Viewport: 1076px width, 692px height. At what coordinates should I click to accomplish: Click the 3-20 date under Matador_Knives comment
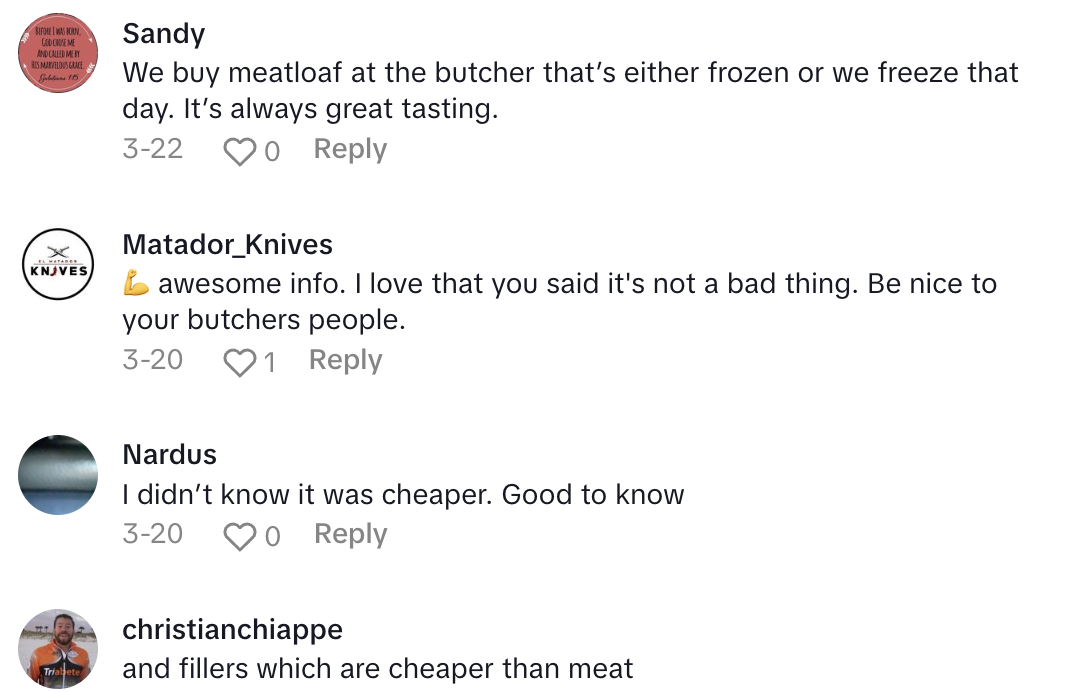[152, 360]
